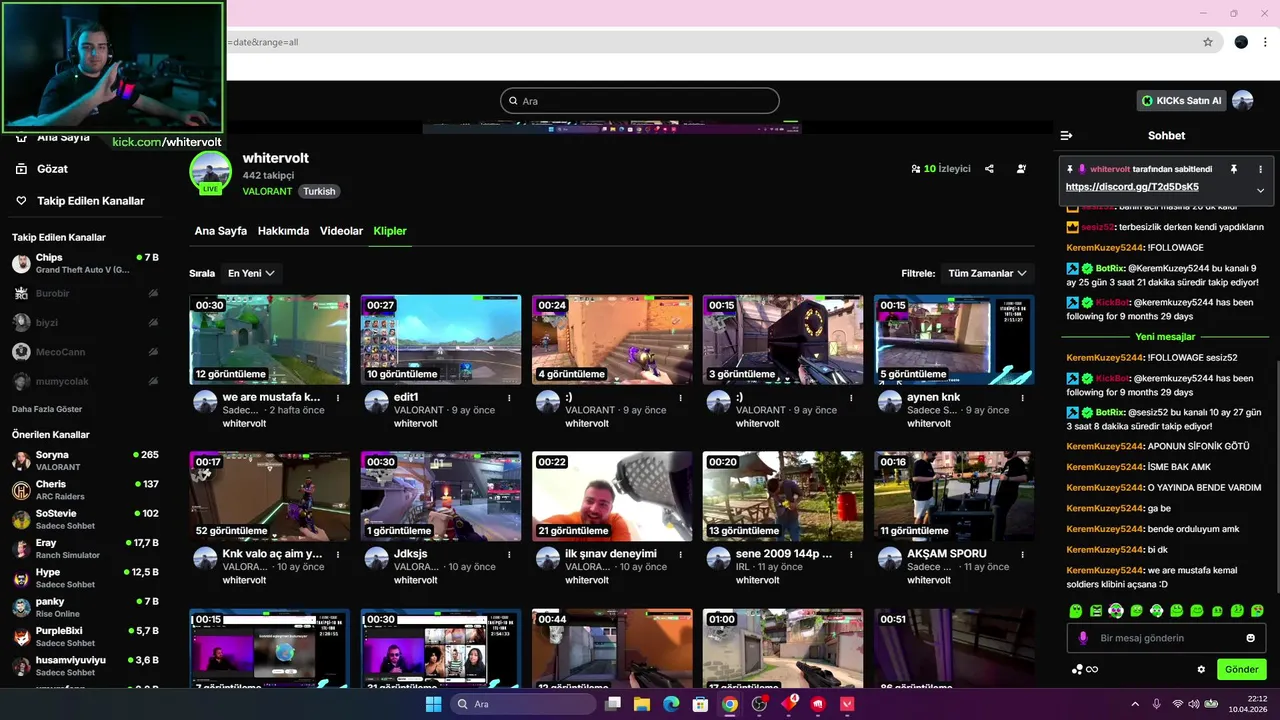Click the share icon beside viewer count
The height and width of the screenshot is (720, 1280).
point(989,169)
